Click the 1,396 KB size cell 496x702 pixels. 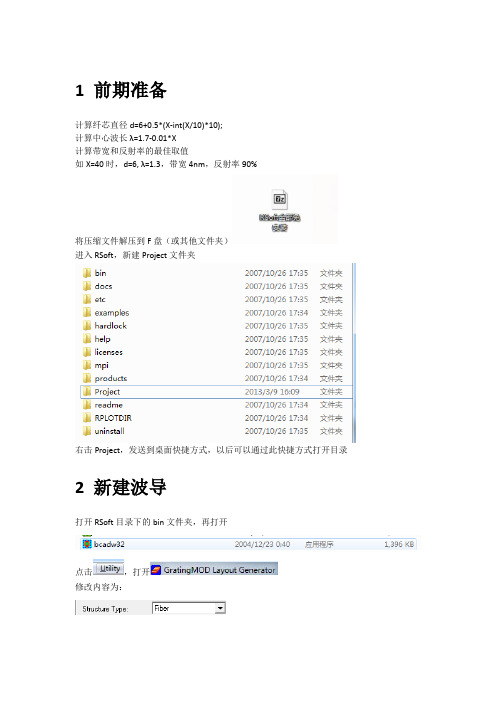[x=399, y=544]
